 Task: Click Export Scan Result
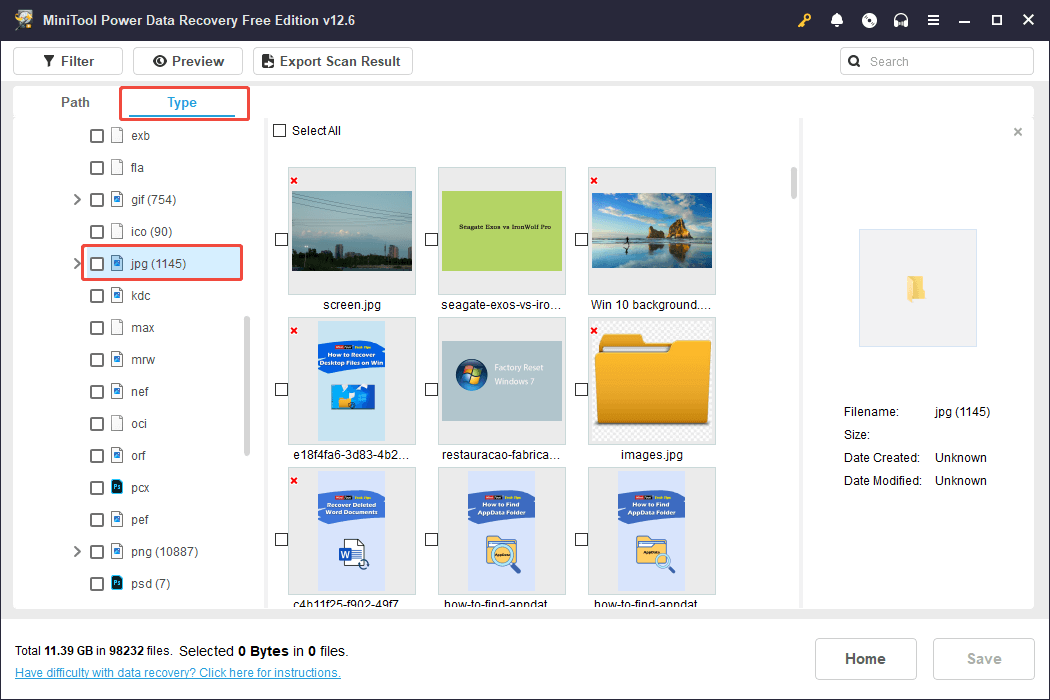click(x=332, y=60)
